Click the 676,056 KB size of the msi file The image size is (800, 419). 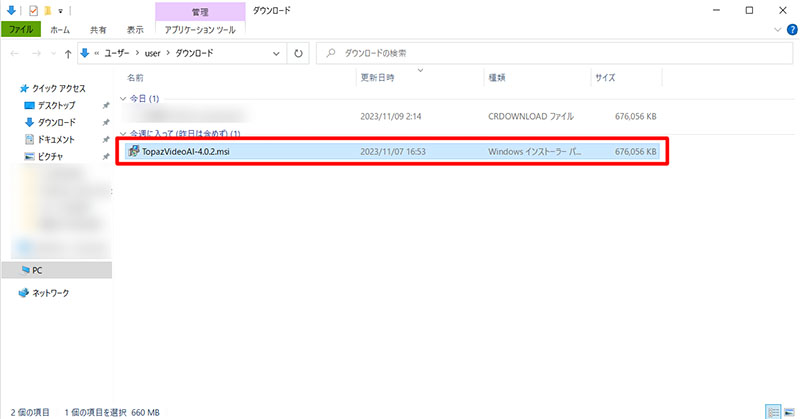pyautogui.click(x=636, y=152)
